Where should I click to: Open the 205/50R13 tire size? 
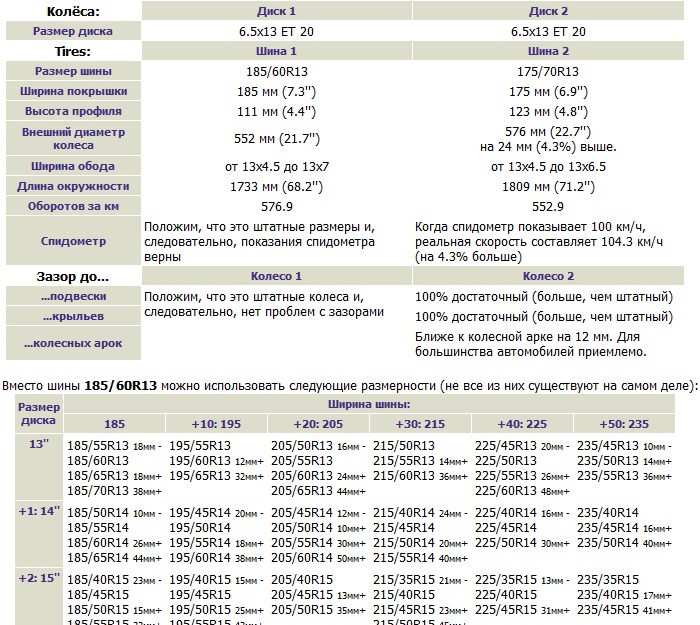(301, 446)
